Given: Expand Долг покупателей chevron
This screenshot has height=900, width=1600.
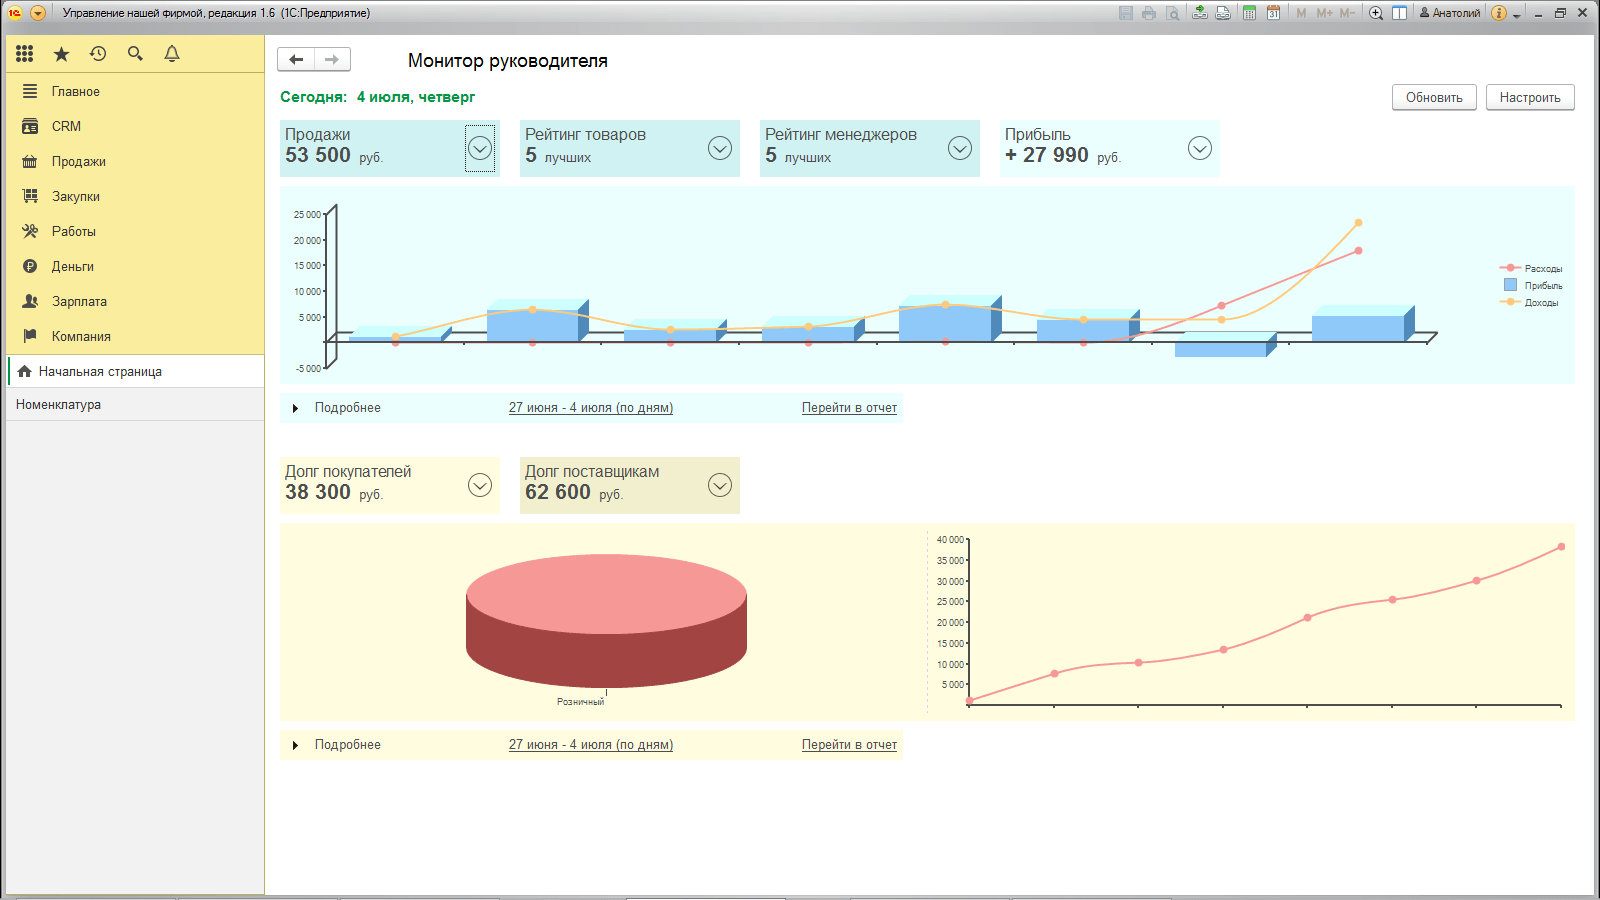Looking at the screenshot, I should tap(480, 485).
